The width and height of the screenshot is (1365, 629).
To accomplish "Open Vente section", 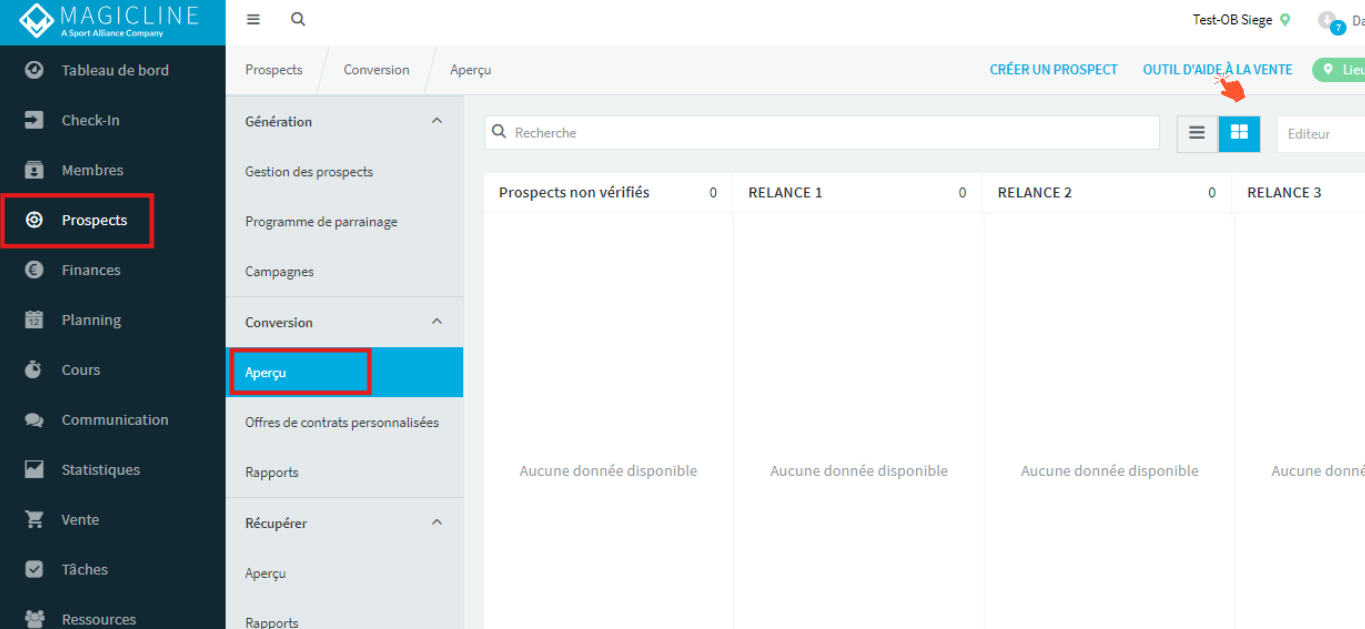I will (80, 519).
